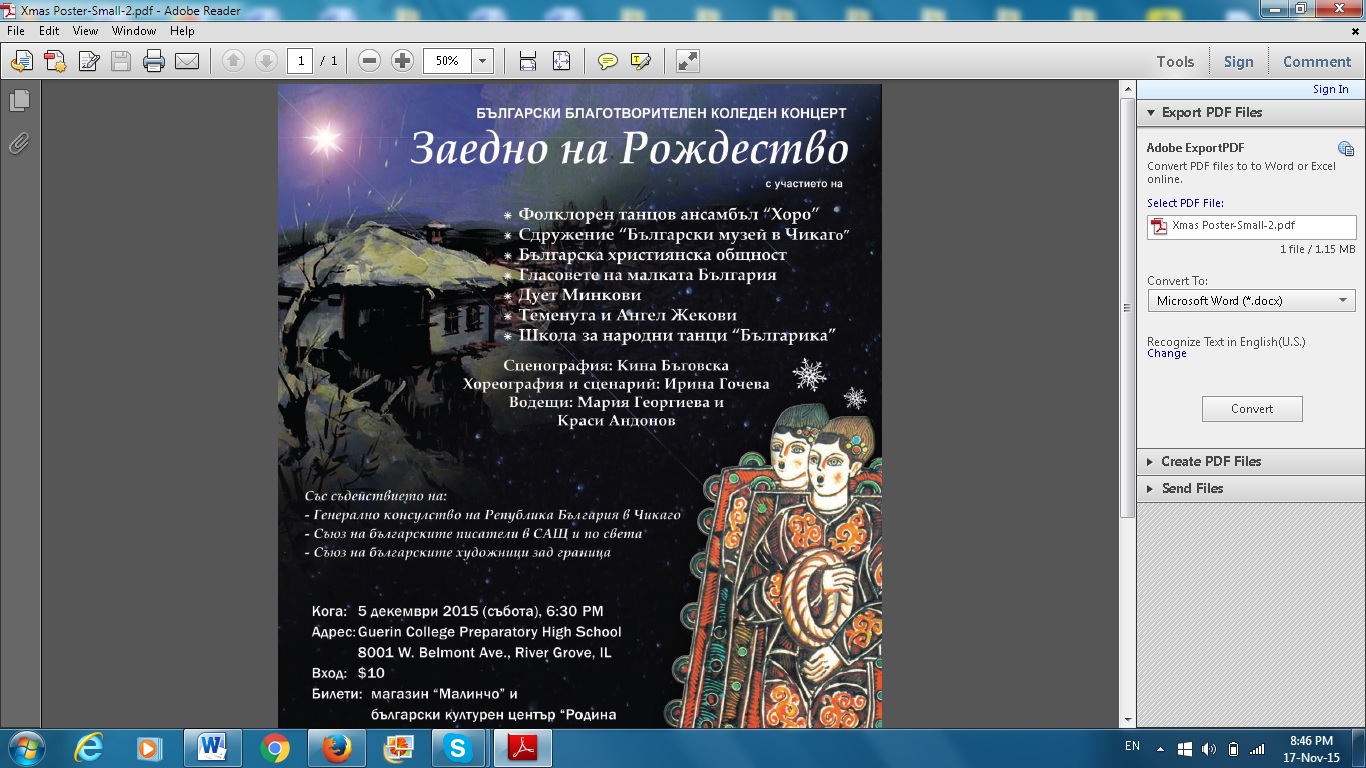Click the Convert button
The height and width of the screenshot is (768, 1366).
point(1252,409)
